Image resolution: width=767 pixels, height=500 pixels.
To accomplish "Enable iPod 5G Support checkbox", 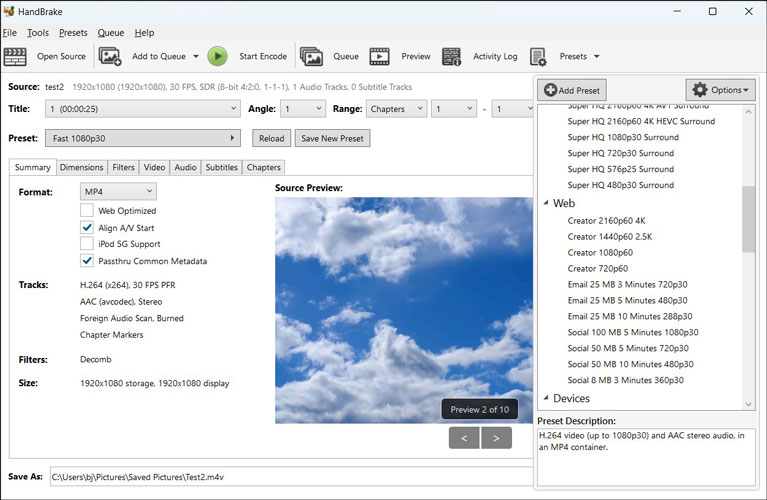I will 87,244.
